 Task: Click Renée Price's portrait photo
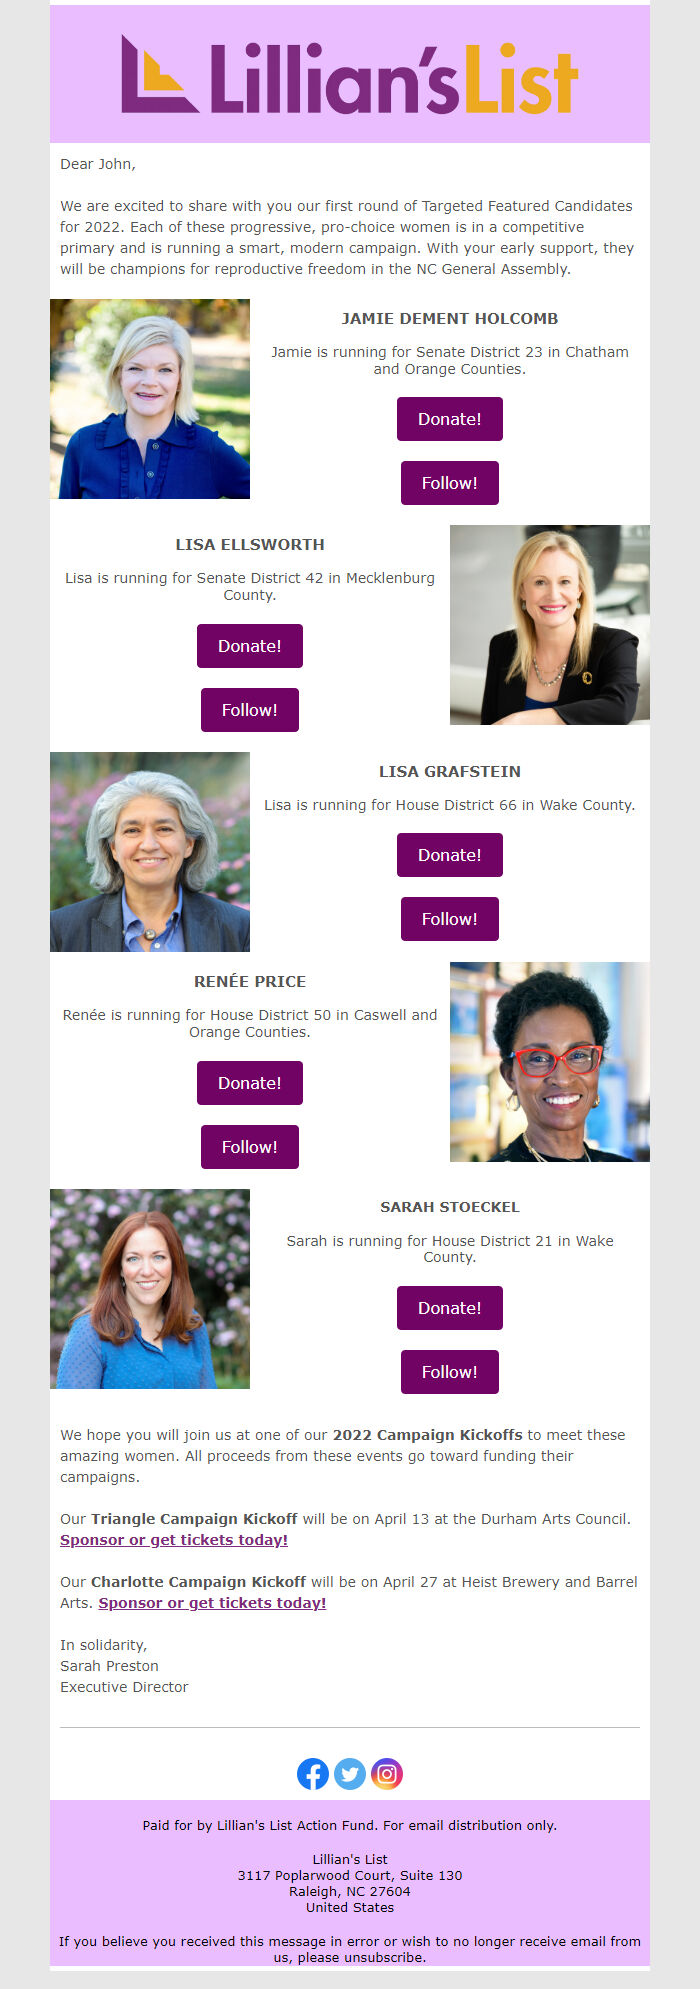coord(550,1062)
